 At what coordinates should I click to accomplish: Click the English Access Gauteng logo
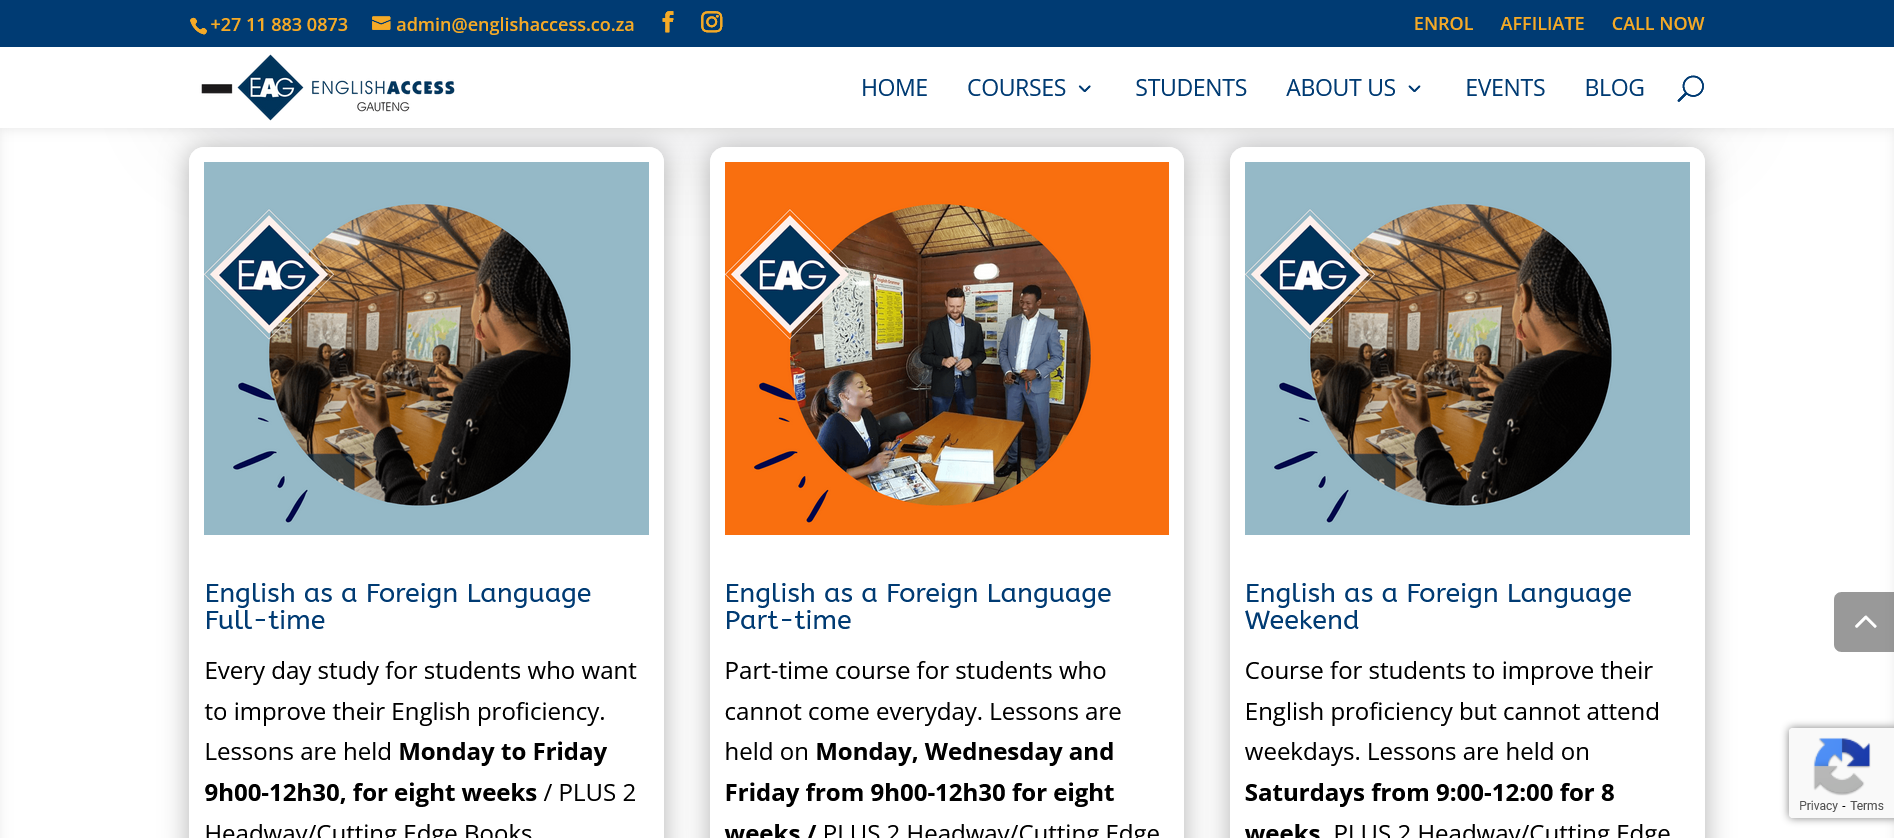pyautogui.click(x=329, y=88)
